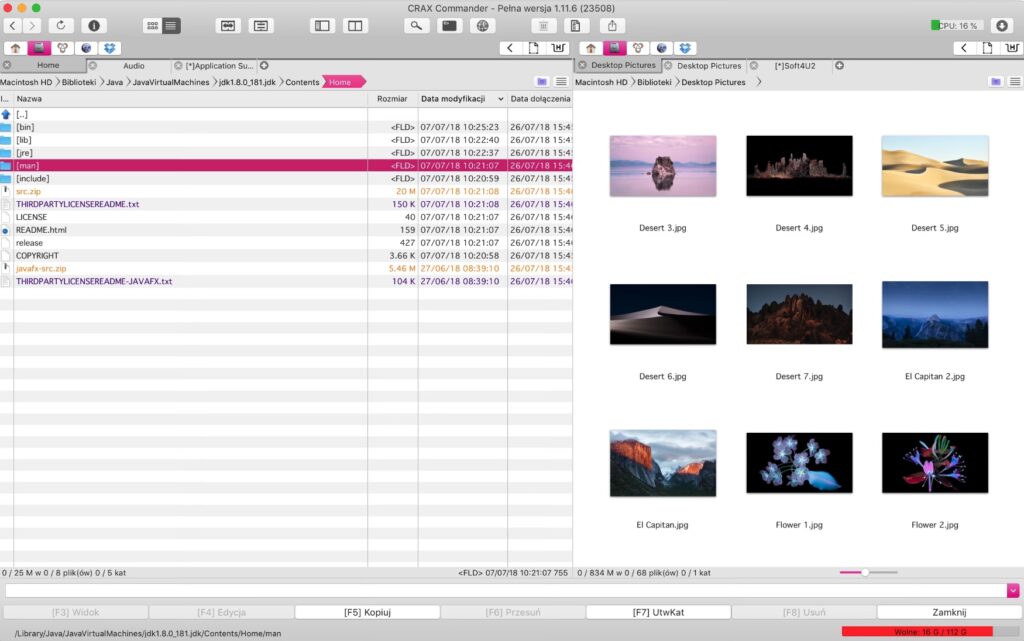The image size is (1024, 641).
Task: Click the home arrow icon above the right panel
Action: [591, 47]
